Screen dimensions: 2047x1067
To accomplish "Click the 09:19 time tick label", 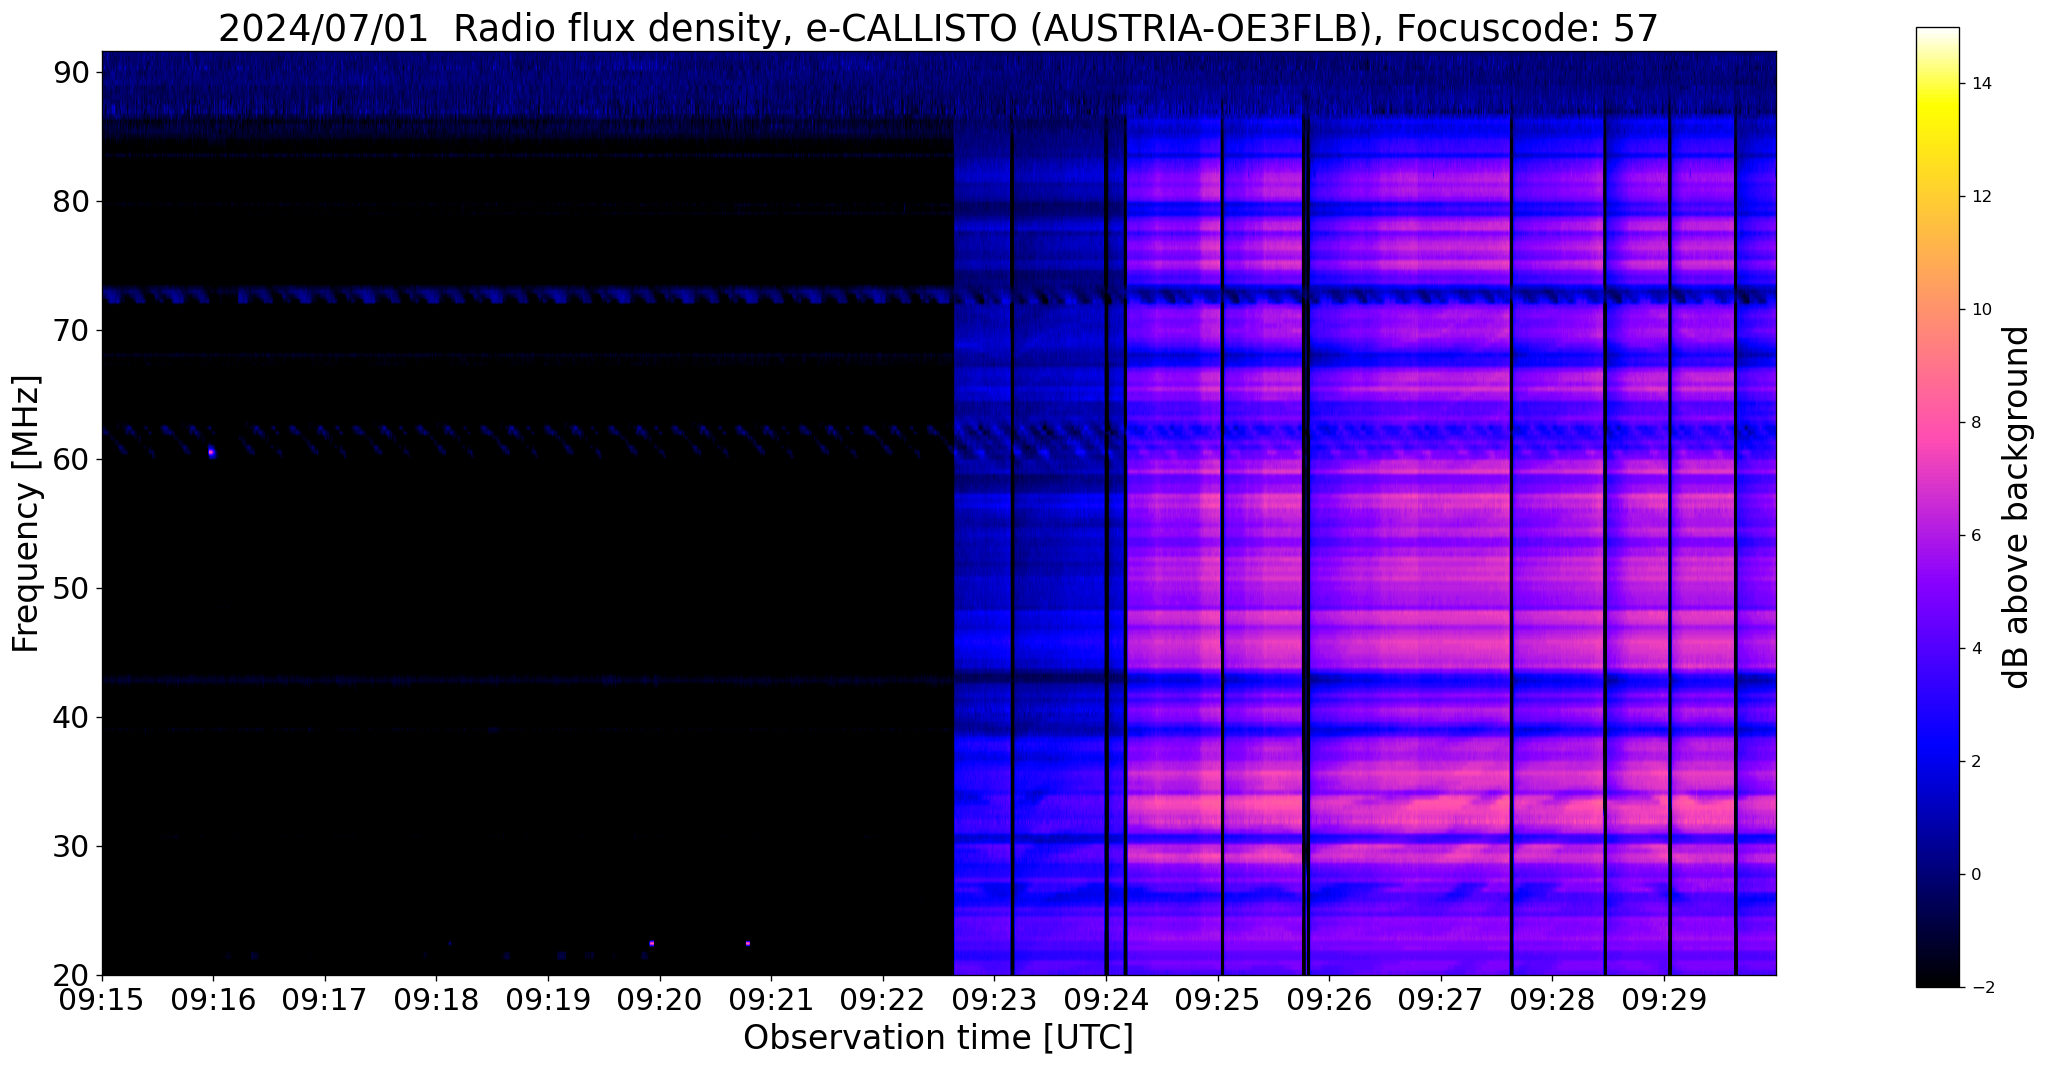I will (548, 999).
